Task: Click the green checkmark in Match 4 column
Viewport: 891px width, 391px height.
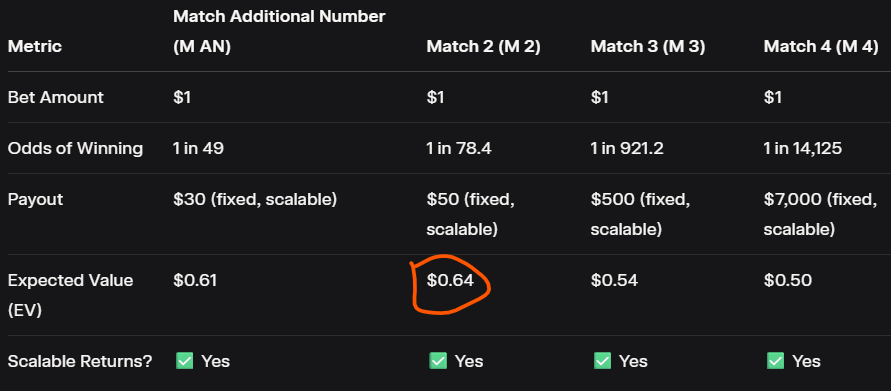Action: coord(776,360)
